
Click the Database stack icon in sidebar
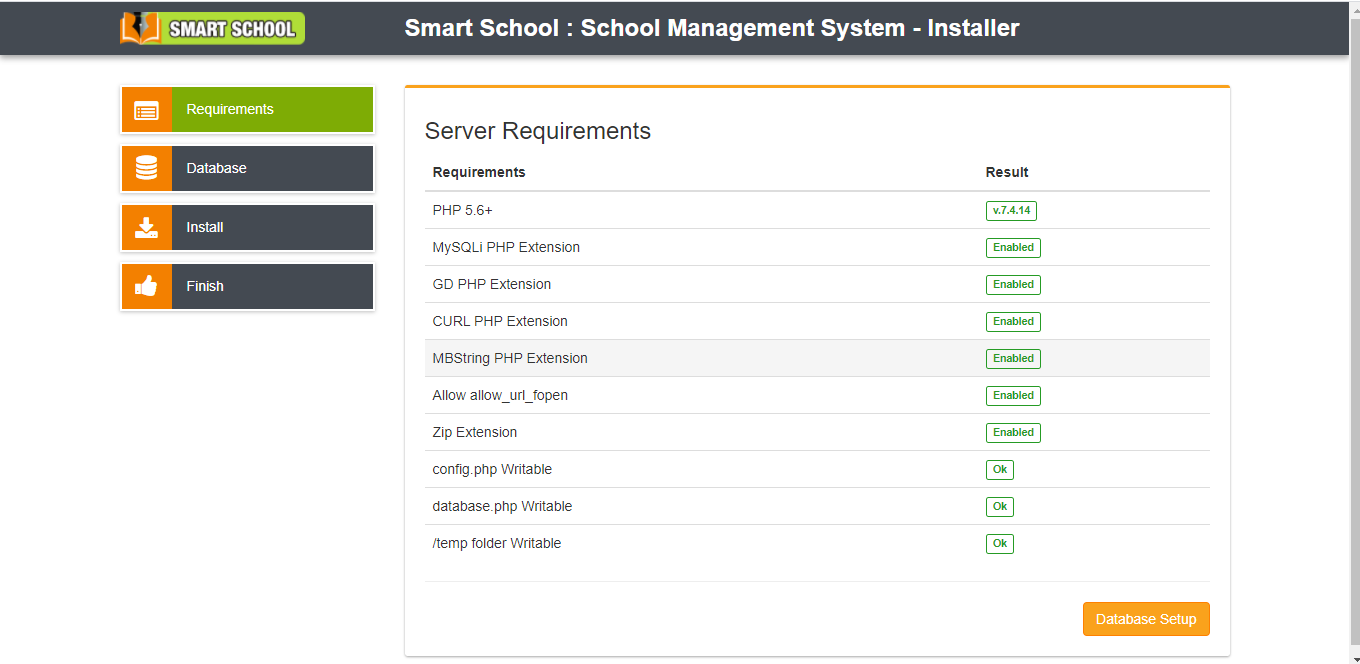tap(146, 169)
